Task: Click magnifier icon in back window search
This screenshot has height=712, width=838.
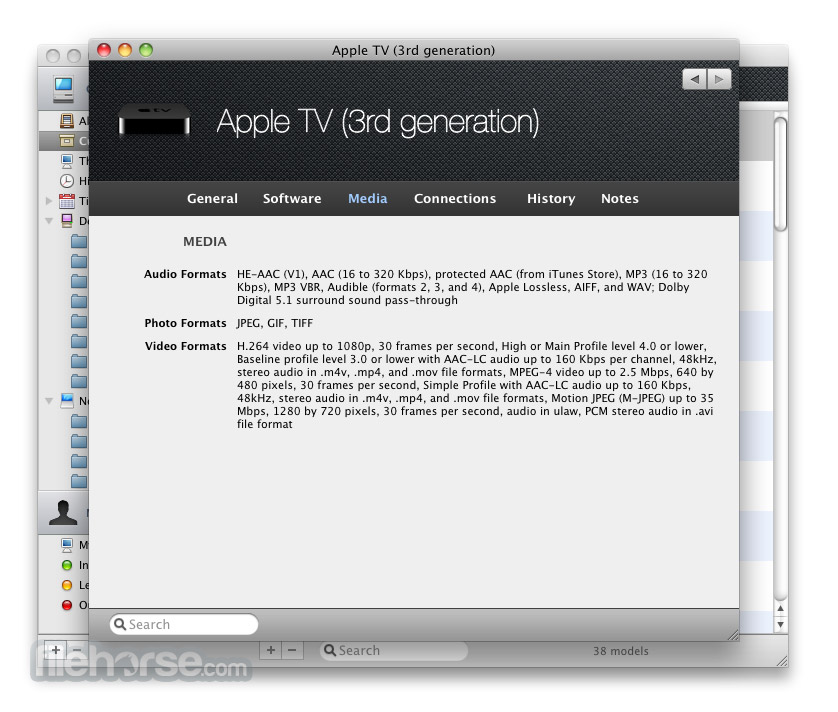Action: point(330,651)
